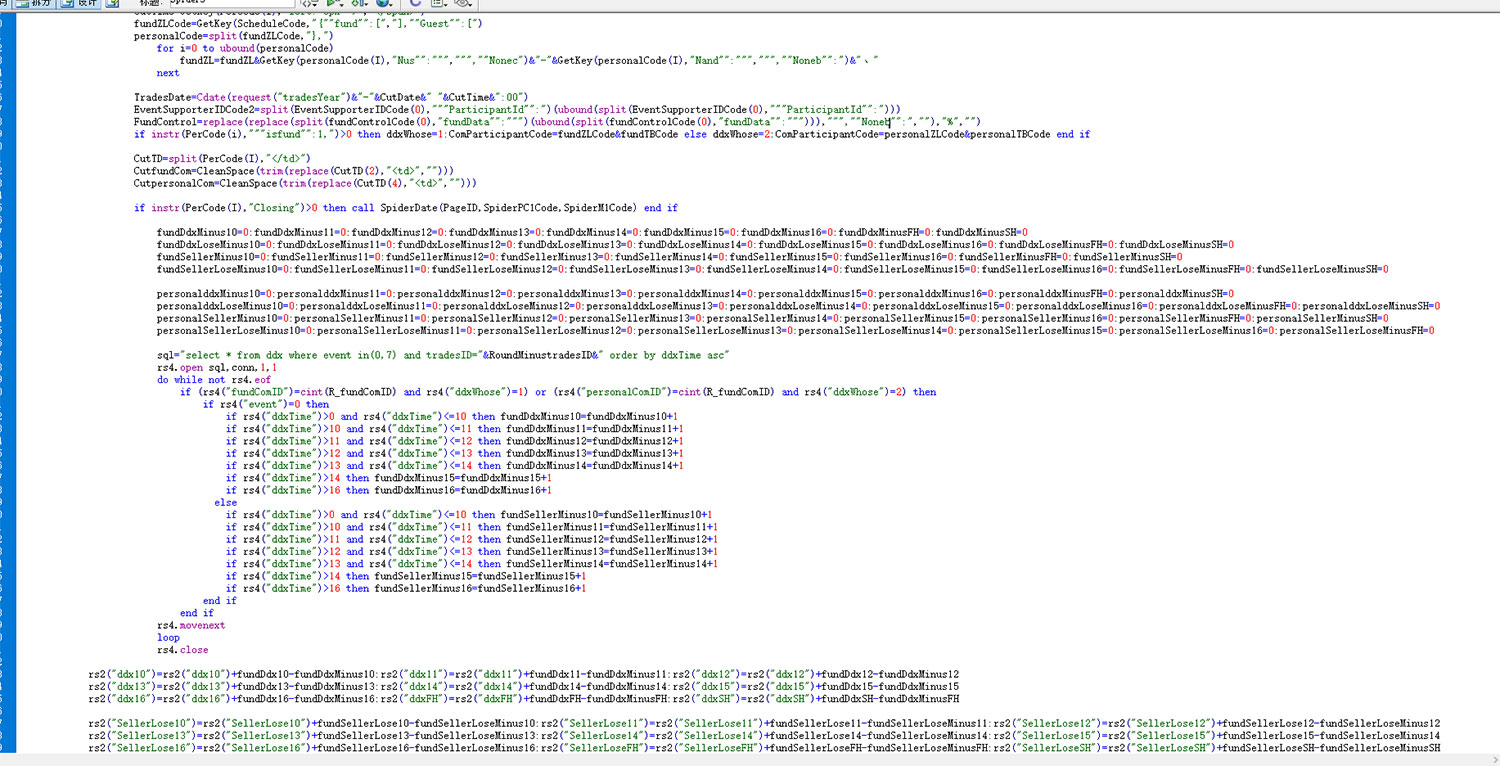Click the EventSupporterIDCode2=split line
The height and width of the screenshot is (766, 1500).
[x=518, y=109]
